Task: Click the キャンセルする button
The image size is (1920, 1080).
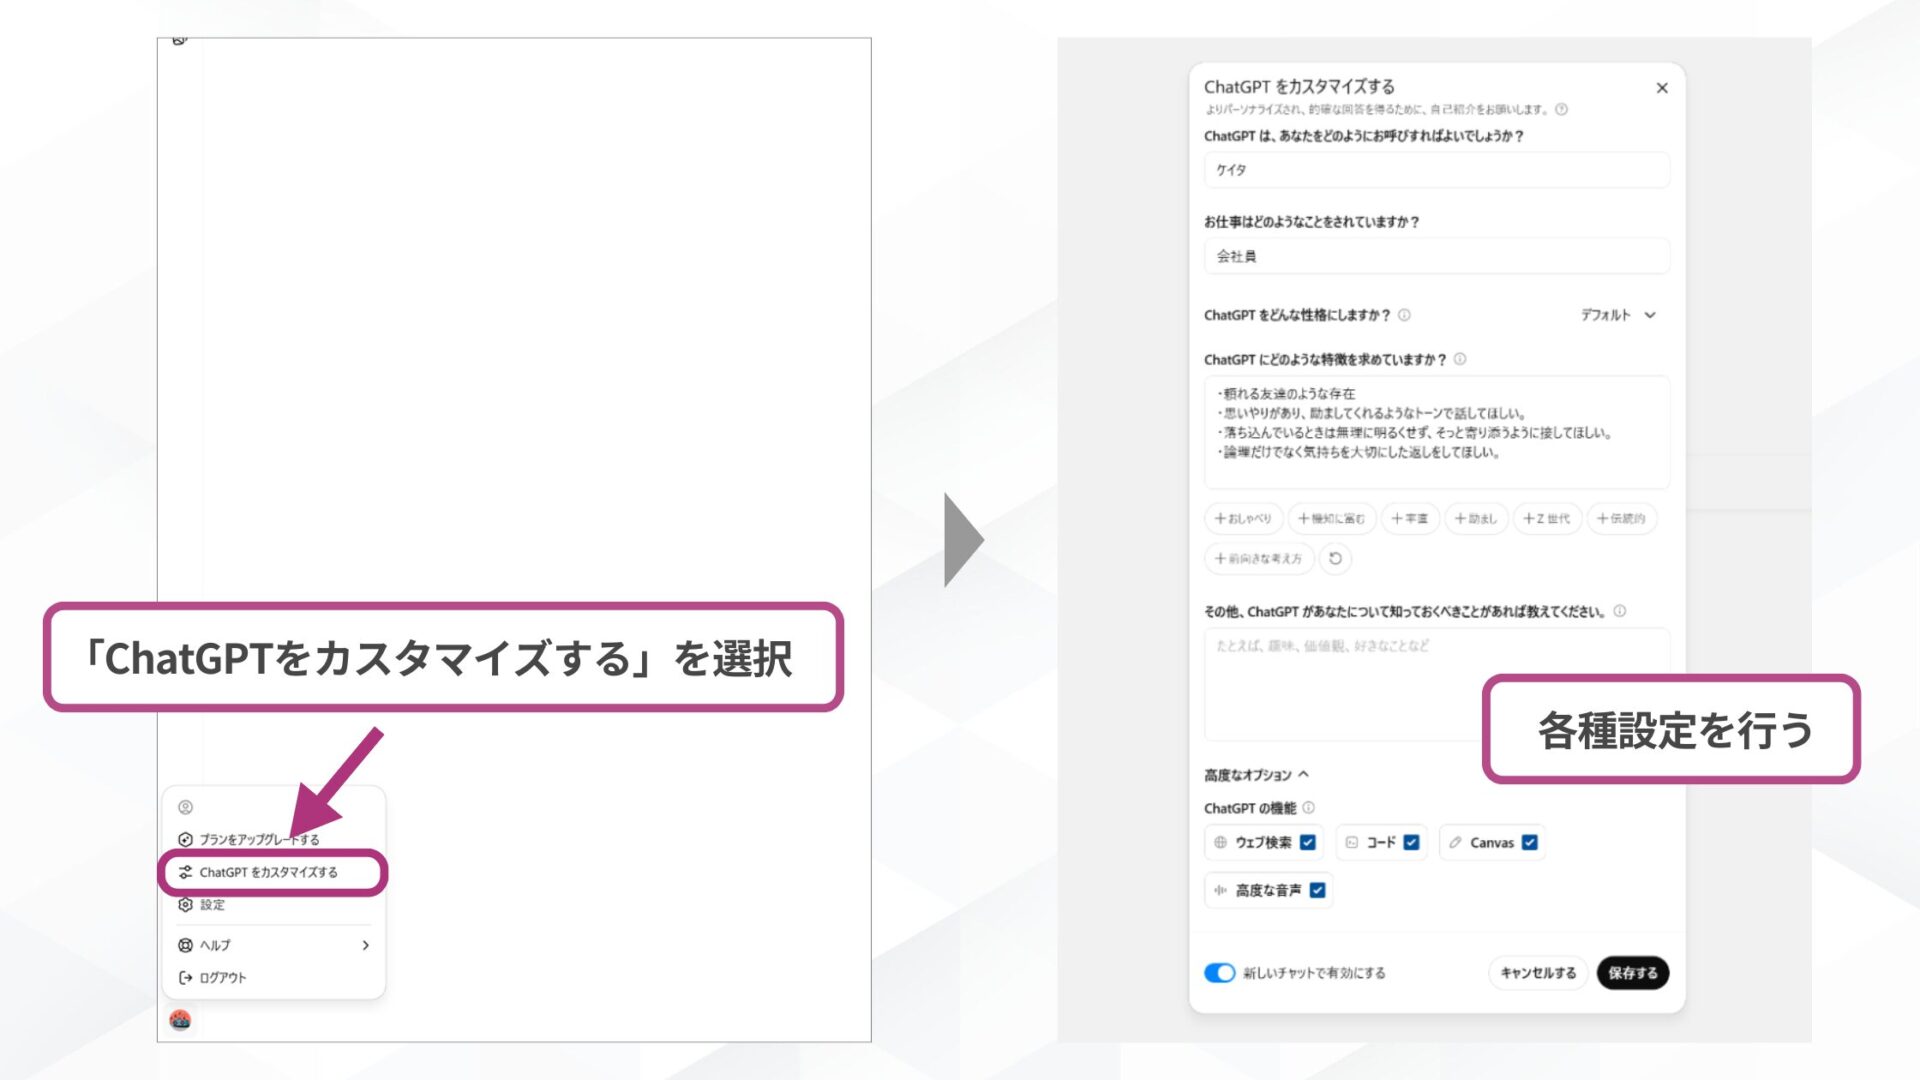Action: [x=1538, y=973]
